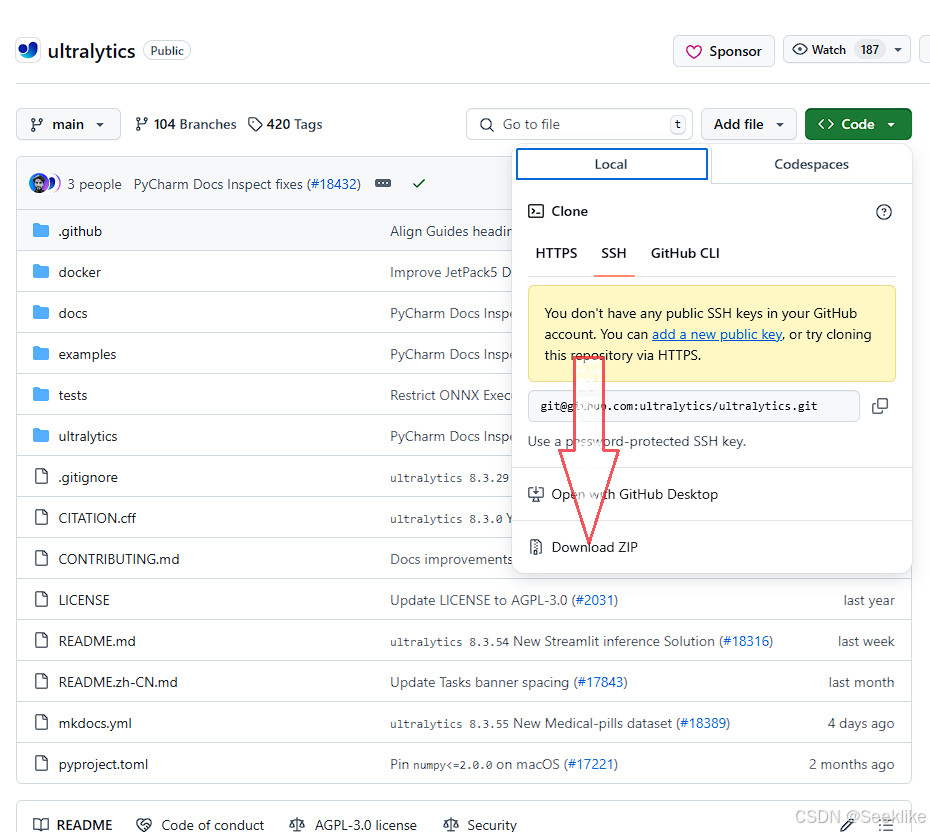Open the pyproject.toml file
The width and height of the screenshot is (930, 832).
[103, 764]
